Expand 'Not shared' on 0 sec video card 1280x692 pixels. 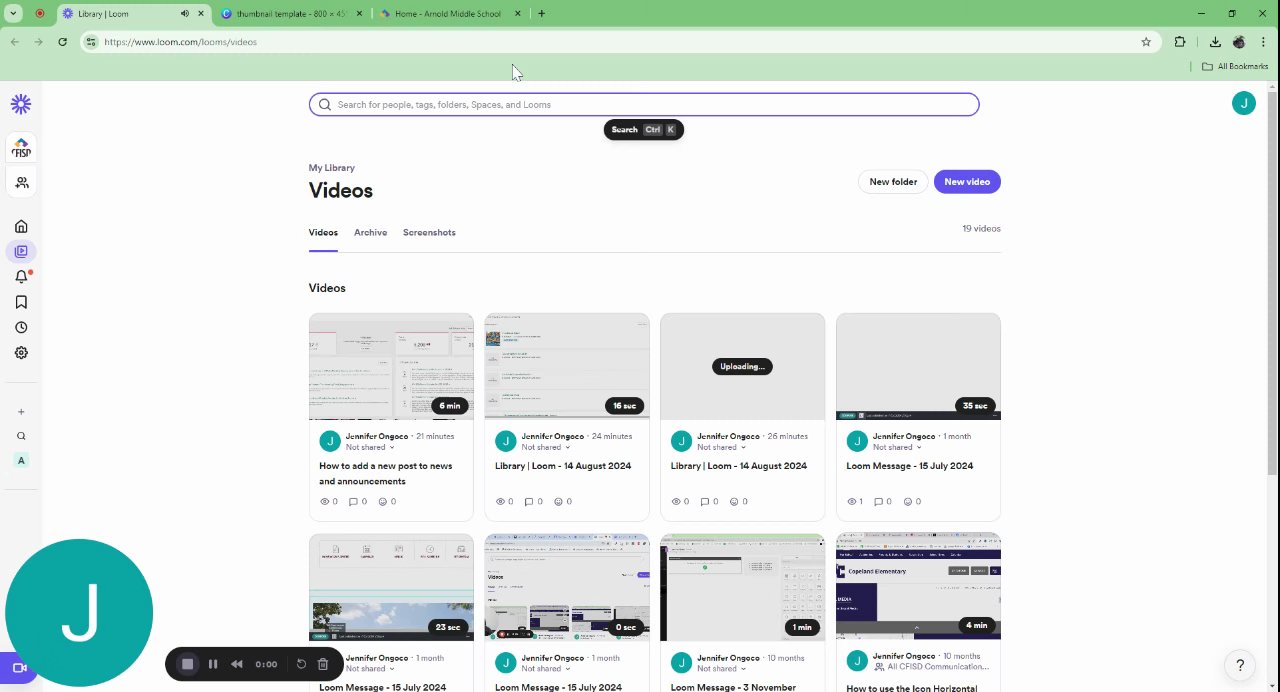(x=546, y=669)
